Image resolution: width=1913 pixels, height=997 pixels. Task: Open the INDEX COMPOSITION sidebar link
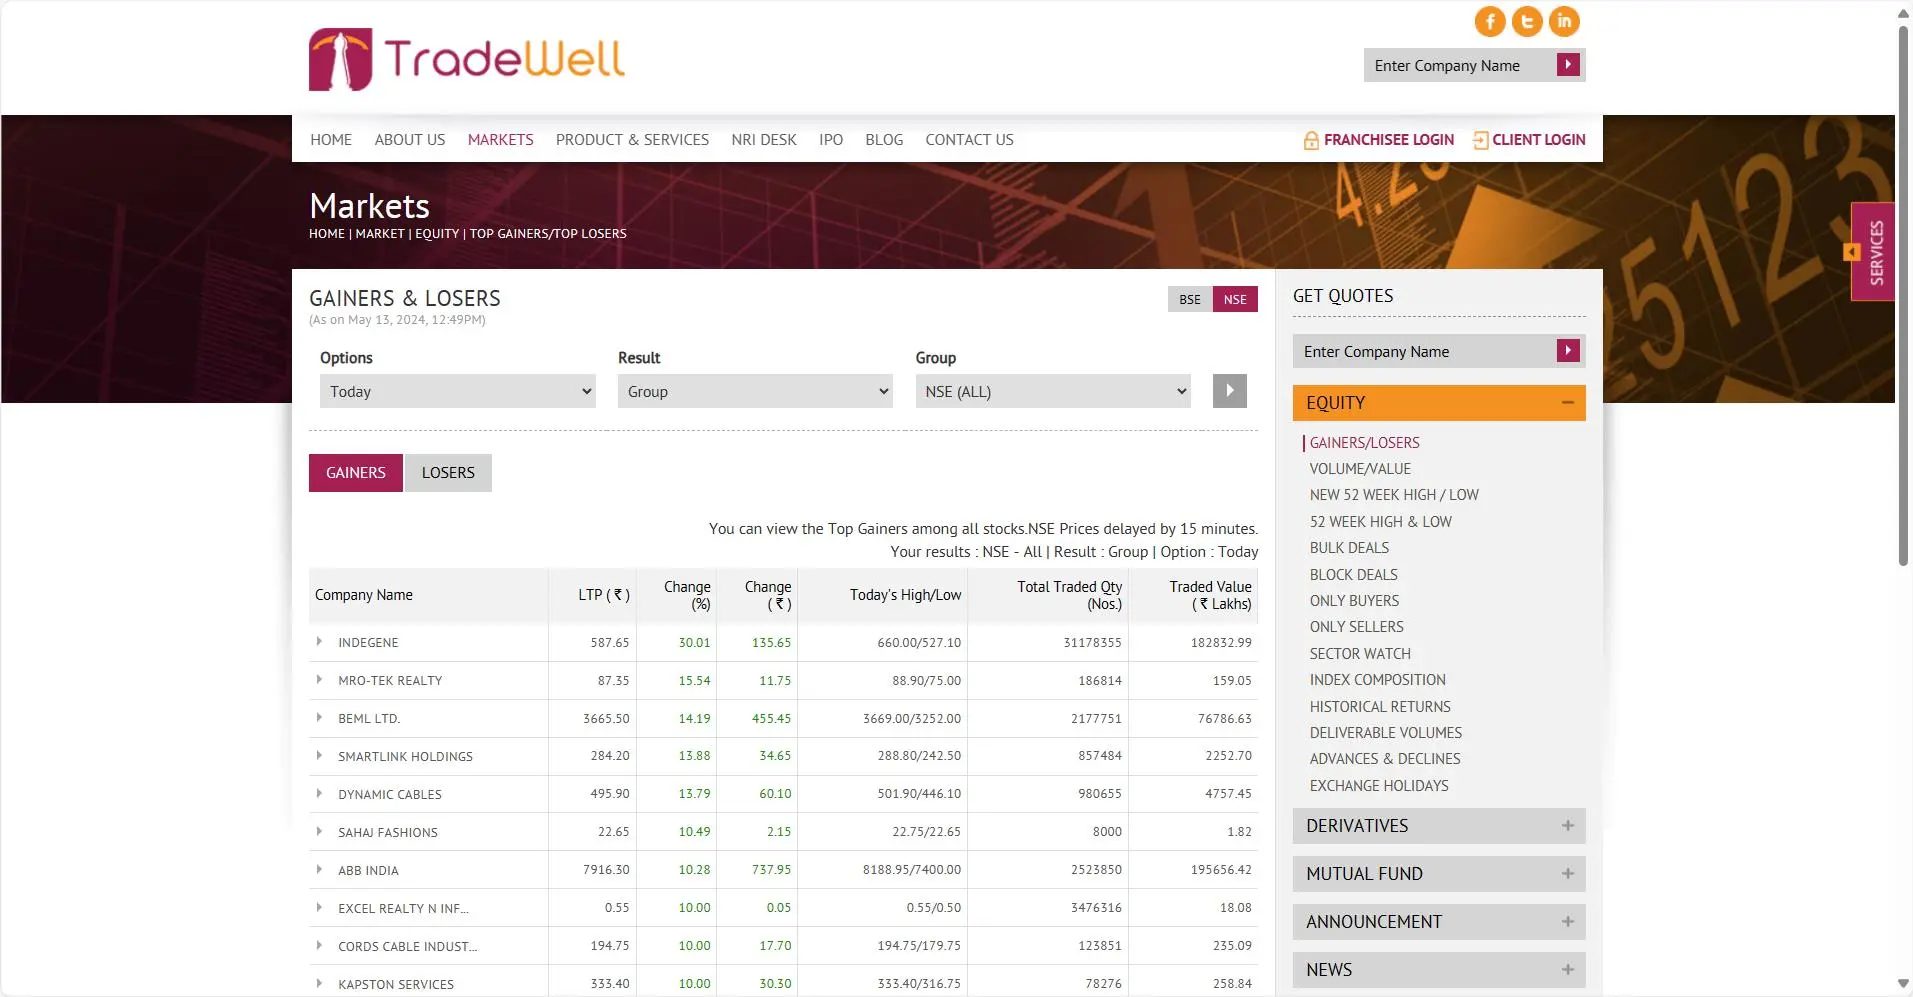click(1378, 680)
